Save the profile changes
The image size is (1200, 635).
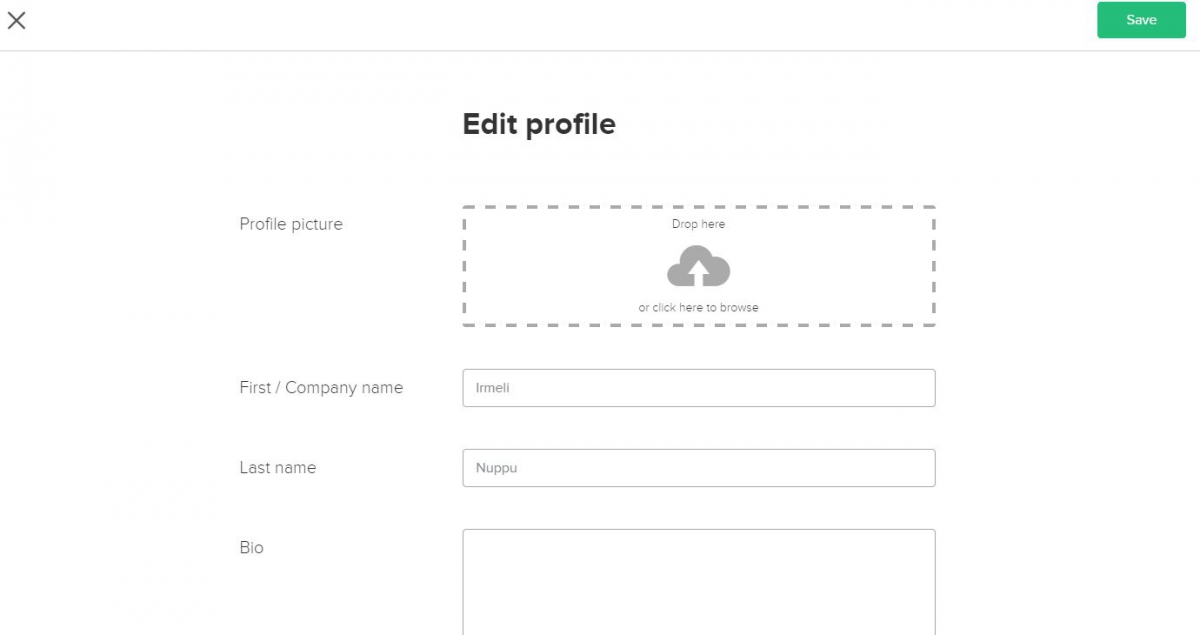(x=1141, y=20)
